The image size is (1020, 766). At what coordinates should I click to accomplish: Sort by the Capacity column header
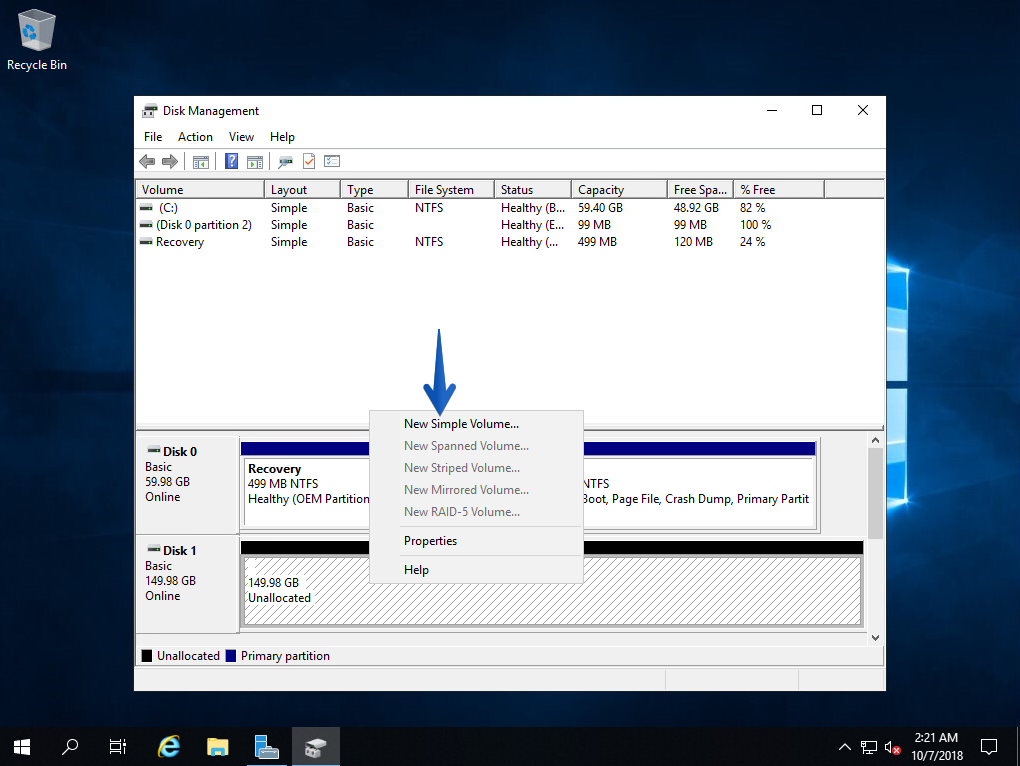(619, 189)
